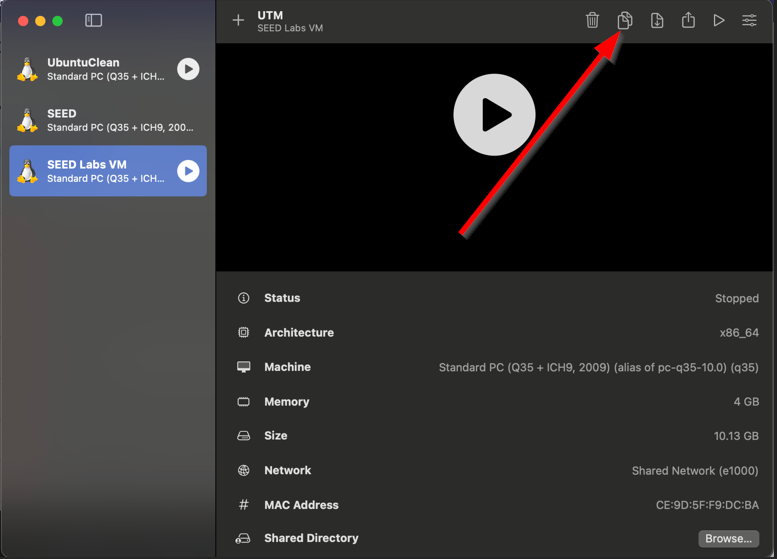This screenshot has height=559, width=777.
Task: Click the MAC Address hash icon
Action: (x=243, y=505)
